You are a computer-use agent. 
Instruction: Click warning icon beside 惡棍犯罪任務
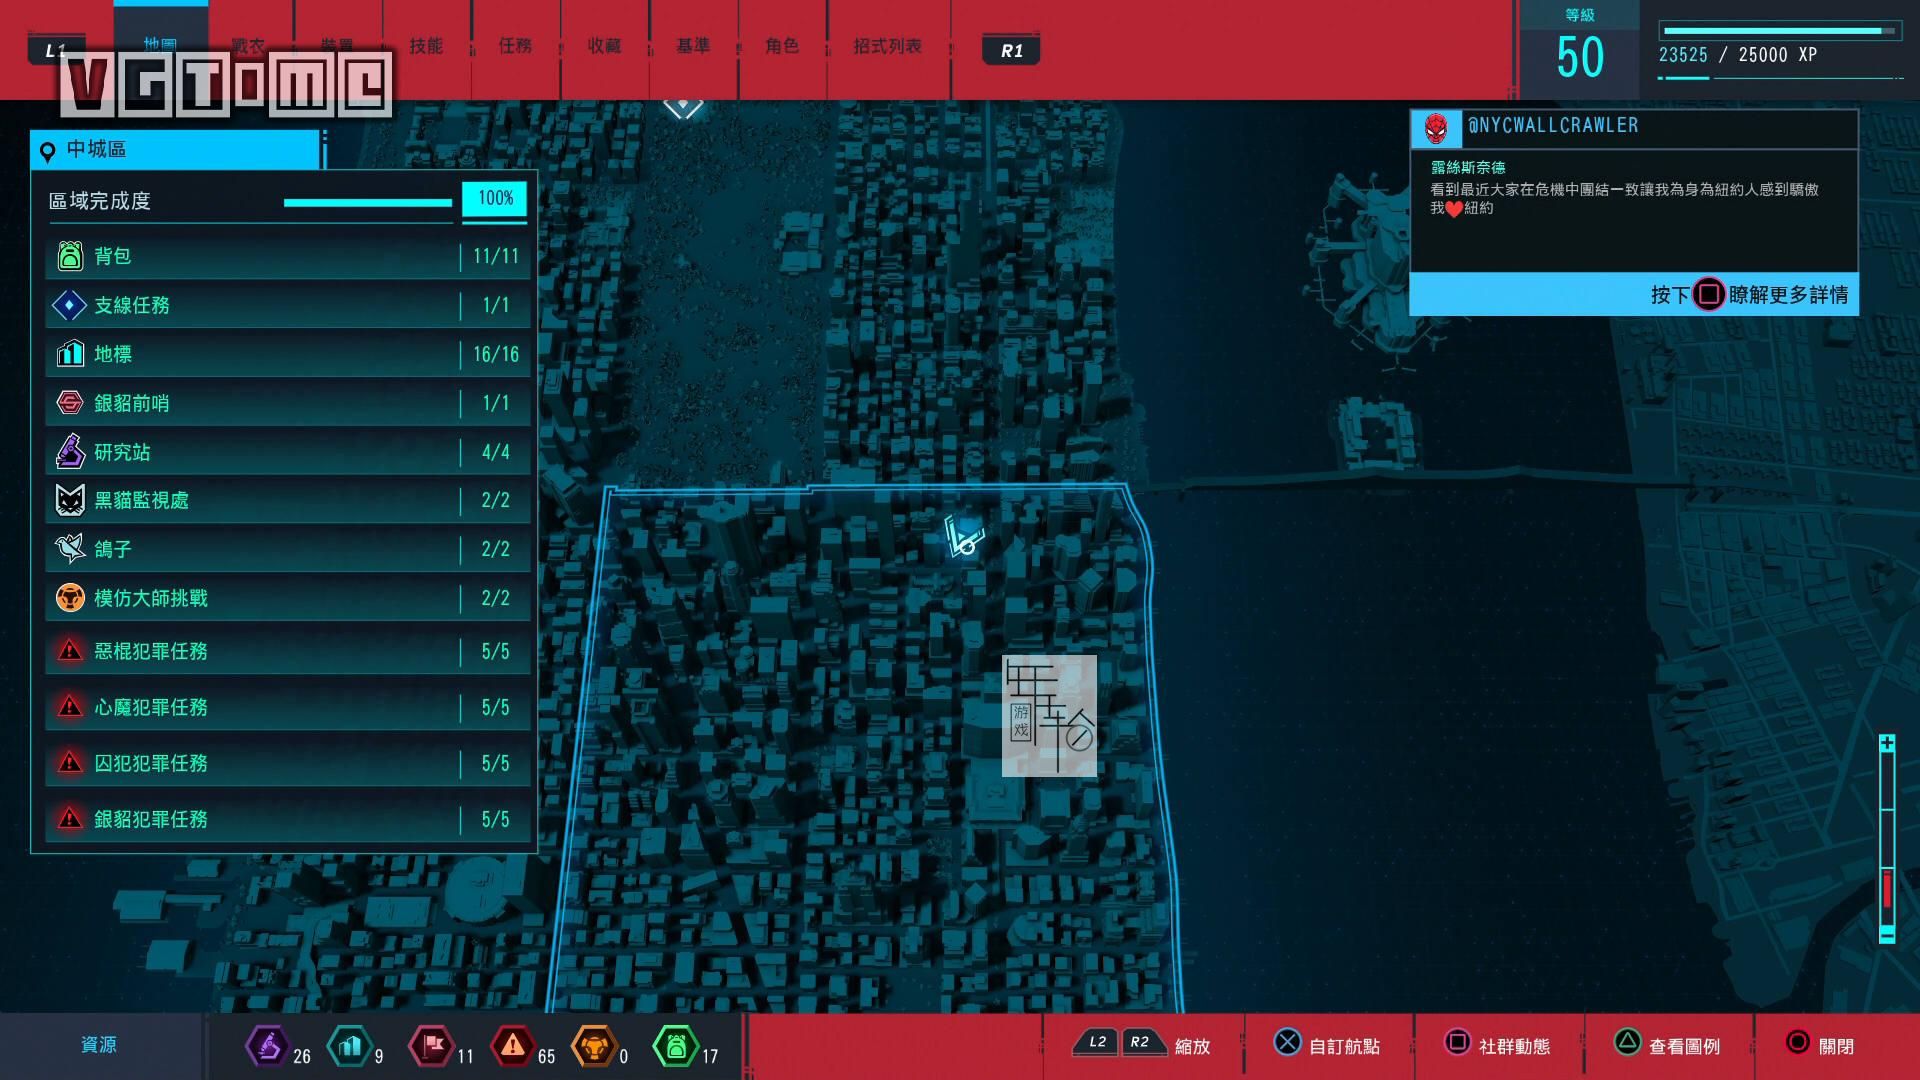[x=70, y=651]
